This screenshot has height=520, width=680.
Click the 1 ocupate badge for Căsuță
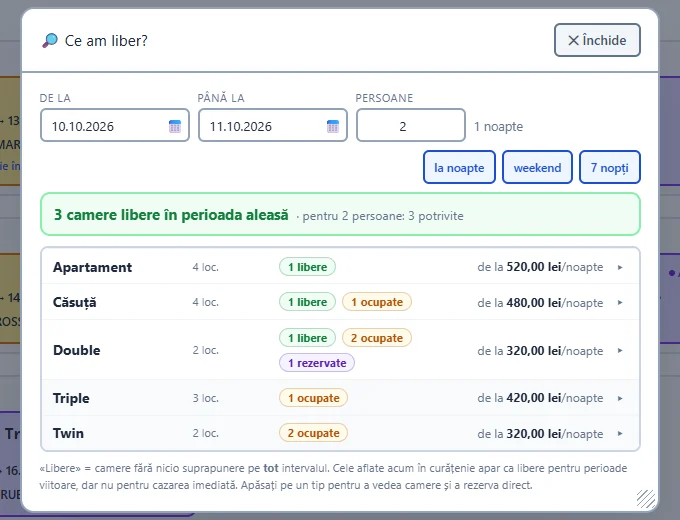coord(377,302)
